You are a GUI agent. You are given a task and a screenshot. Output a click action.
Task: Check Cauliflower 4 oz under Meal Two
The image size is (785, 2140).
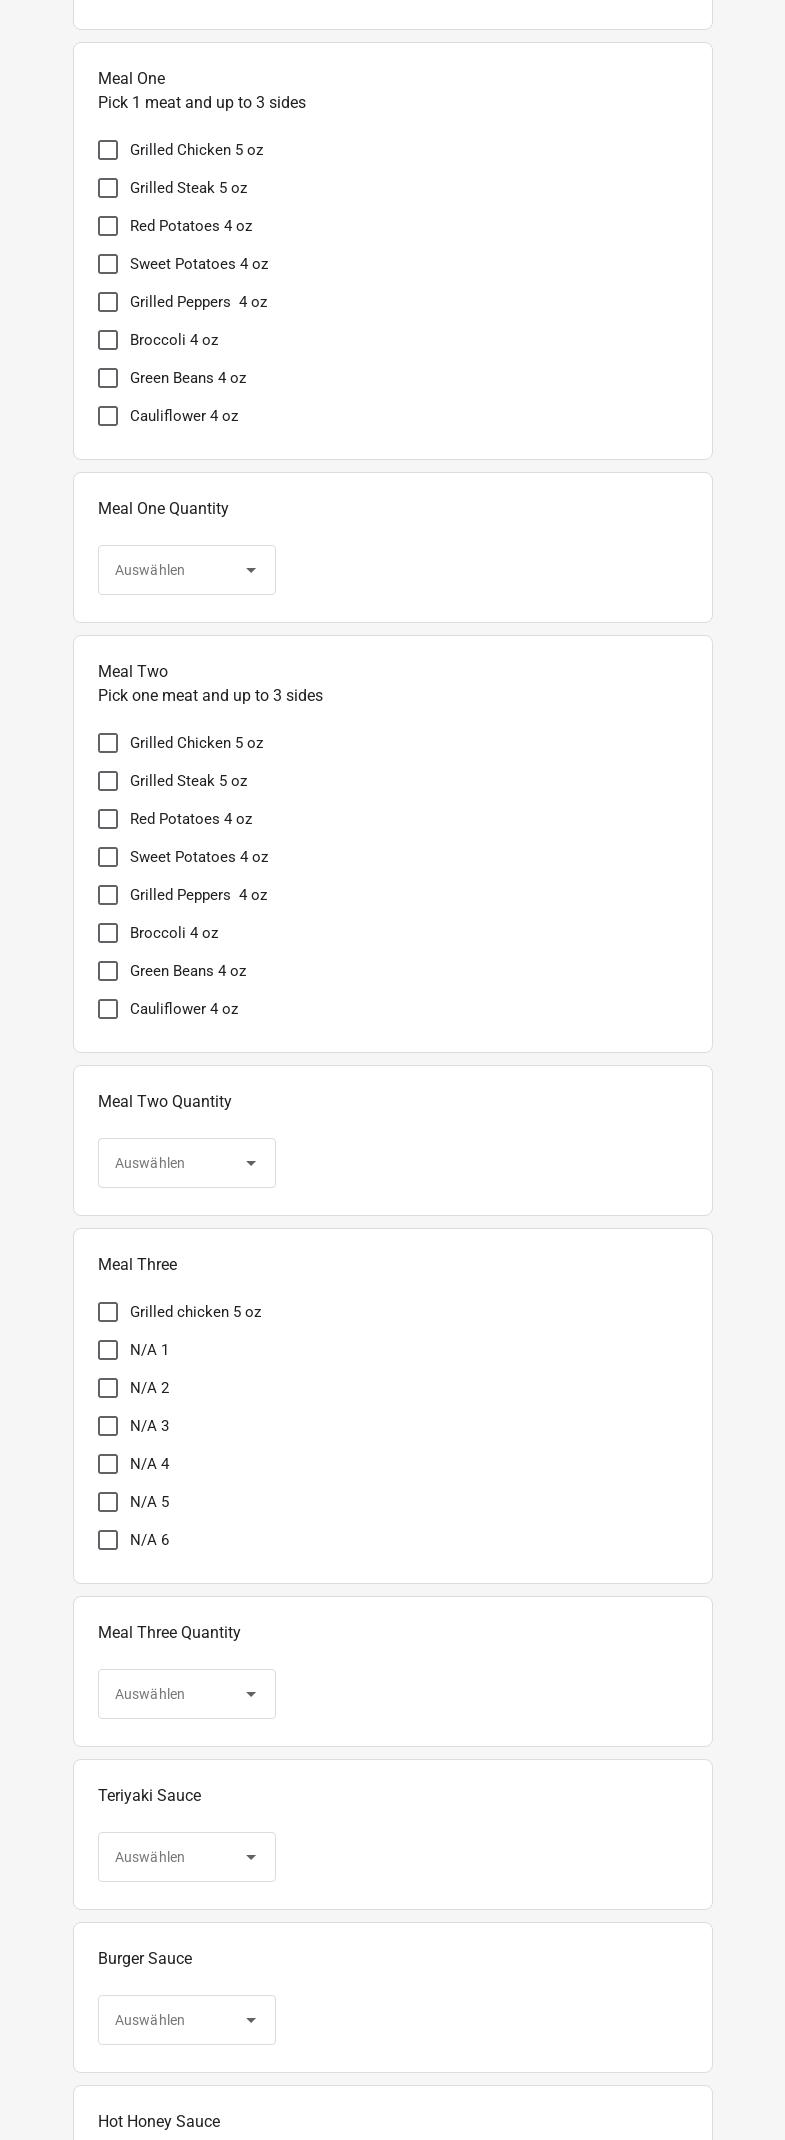(108, 1009)
